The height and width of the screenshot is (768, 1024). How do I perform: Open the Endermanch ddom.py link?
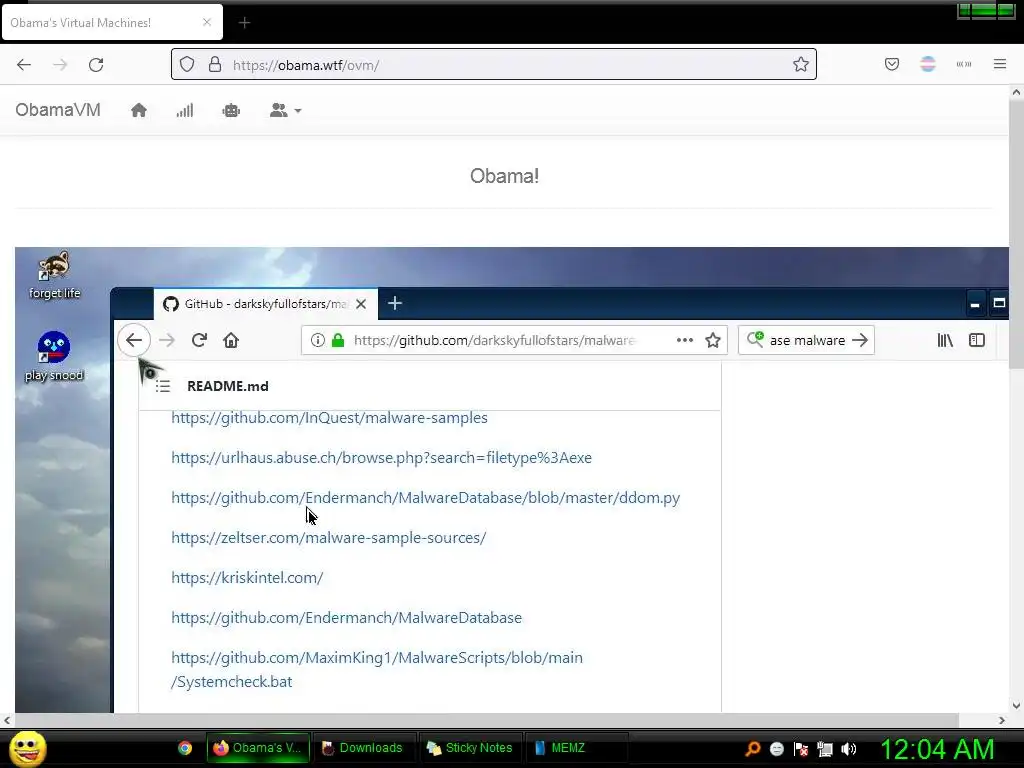(x=426, y=498)
